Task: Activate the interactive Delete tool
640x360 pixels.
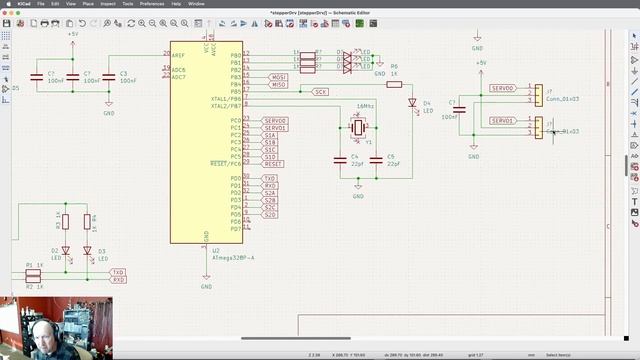Action: click(x=634, y=223)
